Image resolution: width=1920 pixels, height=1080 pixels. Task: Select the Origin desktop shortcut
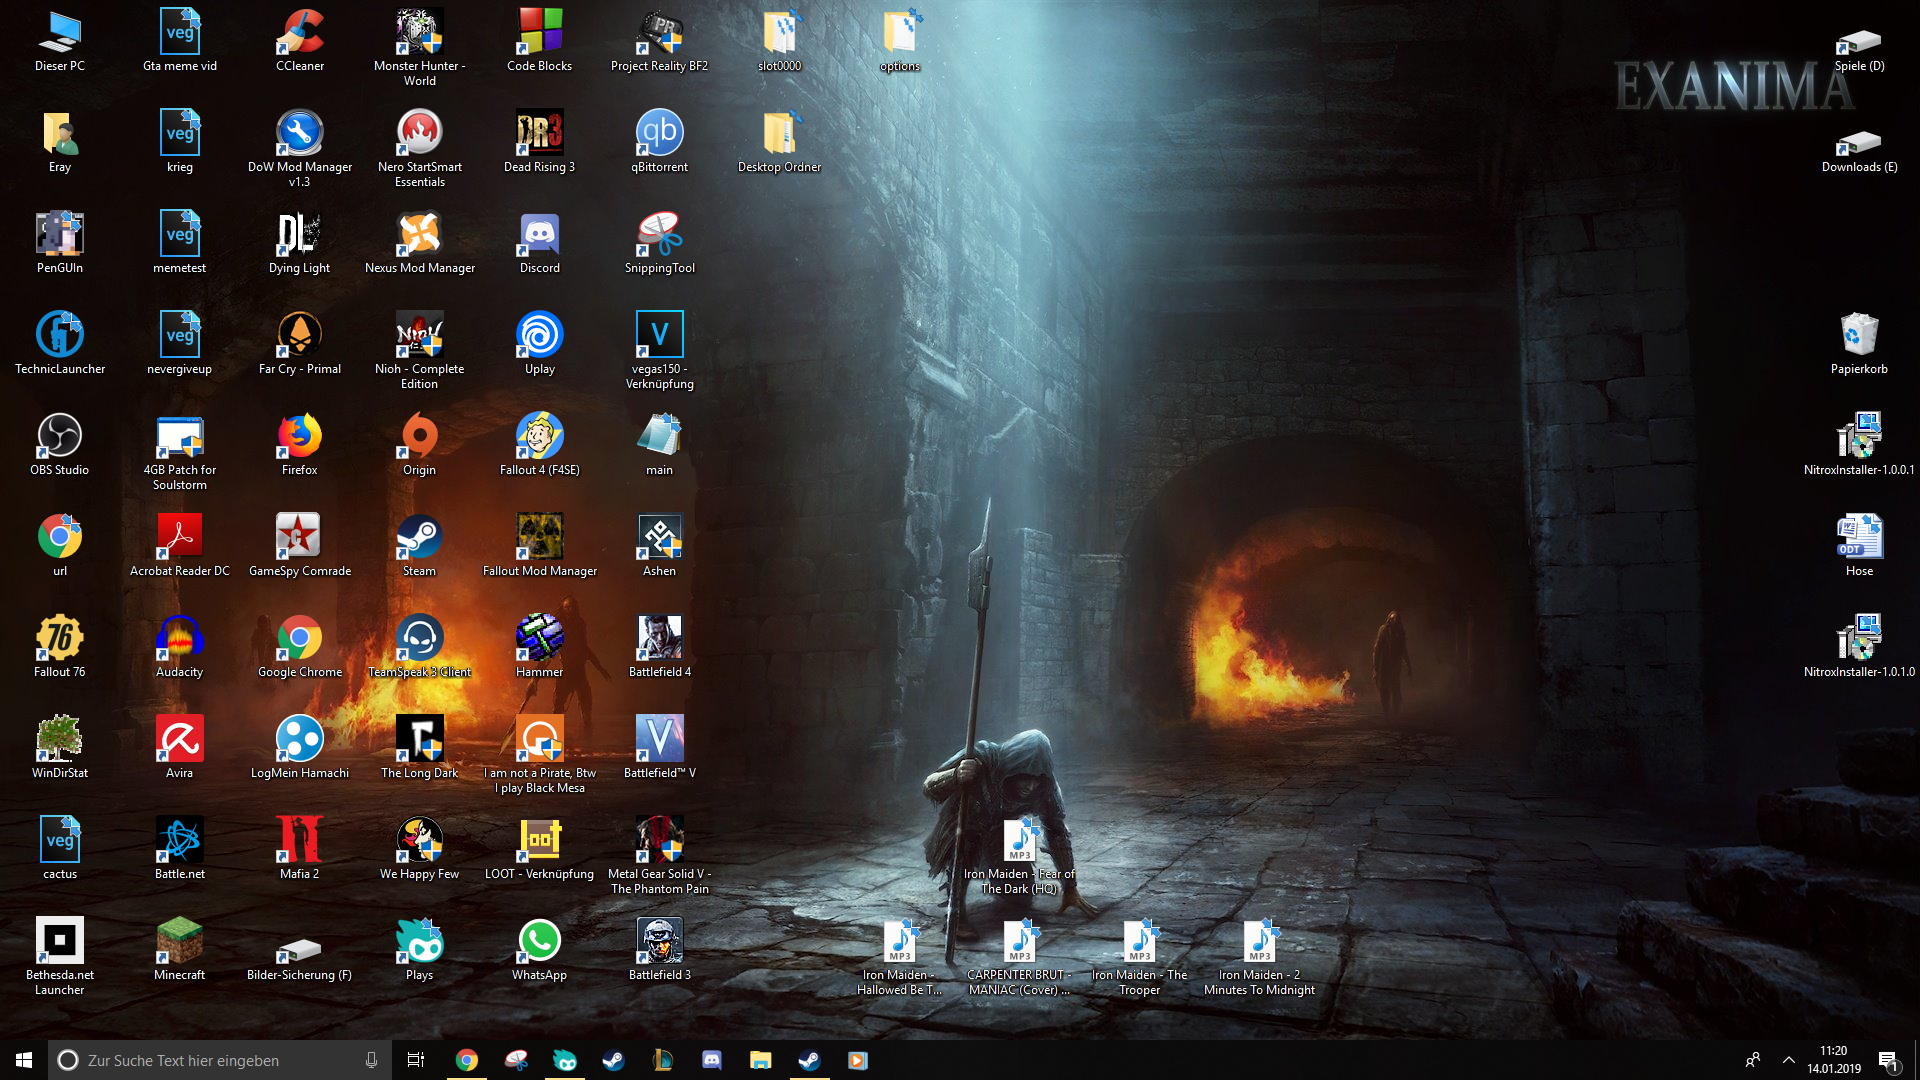(x=420, y=445)
